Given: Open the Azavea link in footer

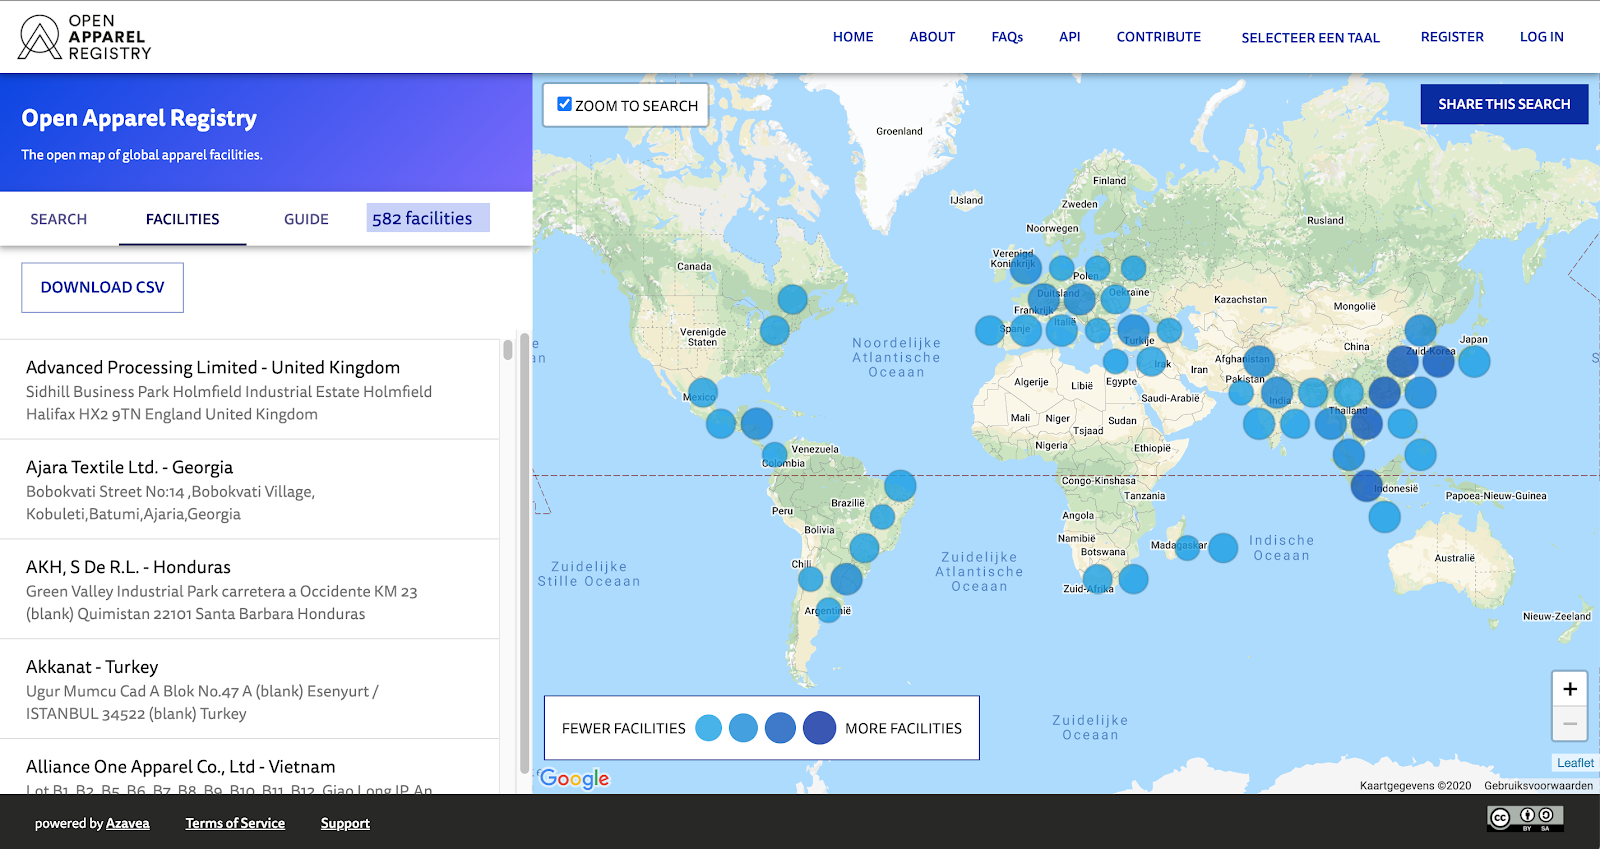Looking at the screenshot, I should pyautogui.click(x=128, y=824).
